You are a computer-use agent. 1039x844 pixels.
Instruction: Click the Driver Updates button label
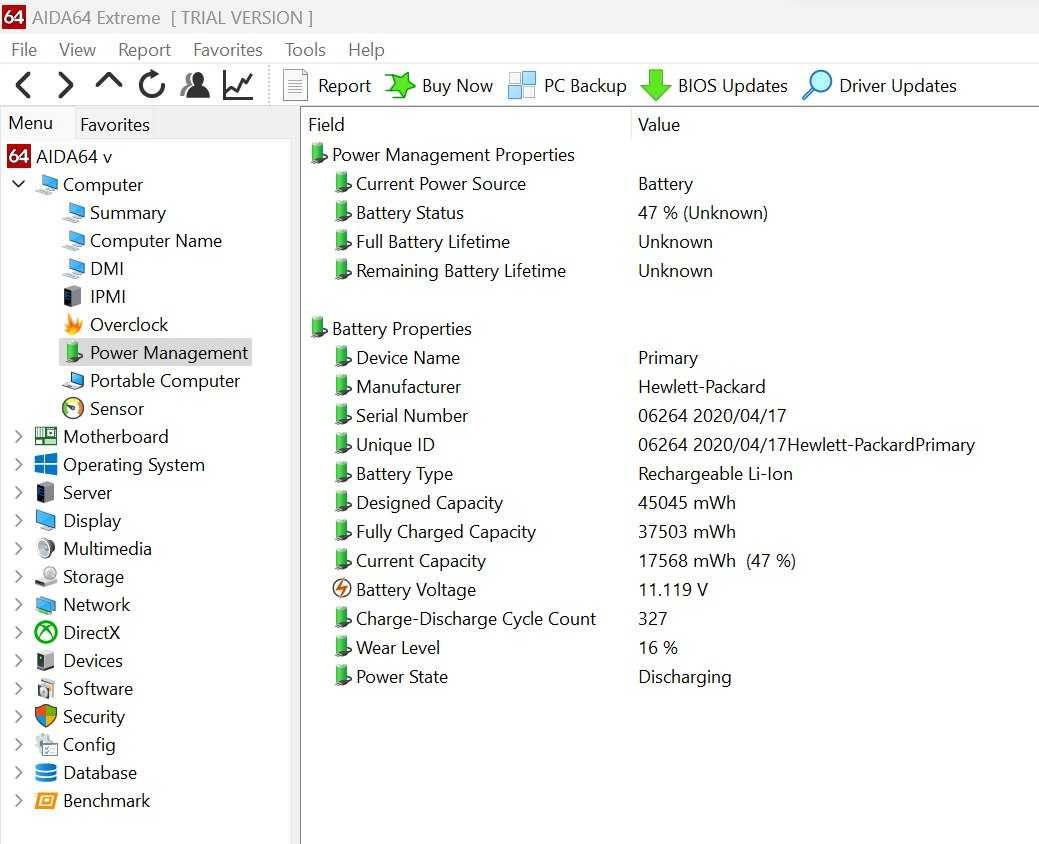tap(898, 85)
